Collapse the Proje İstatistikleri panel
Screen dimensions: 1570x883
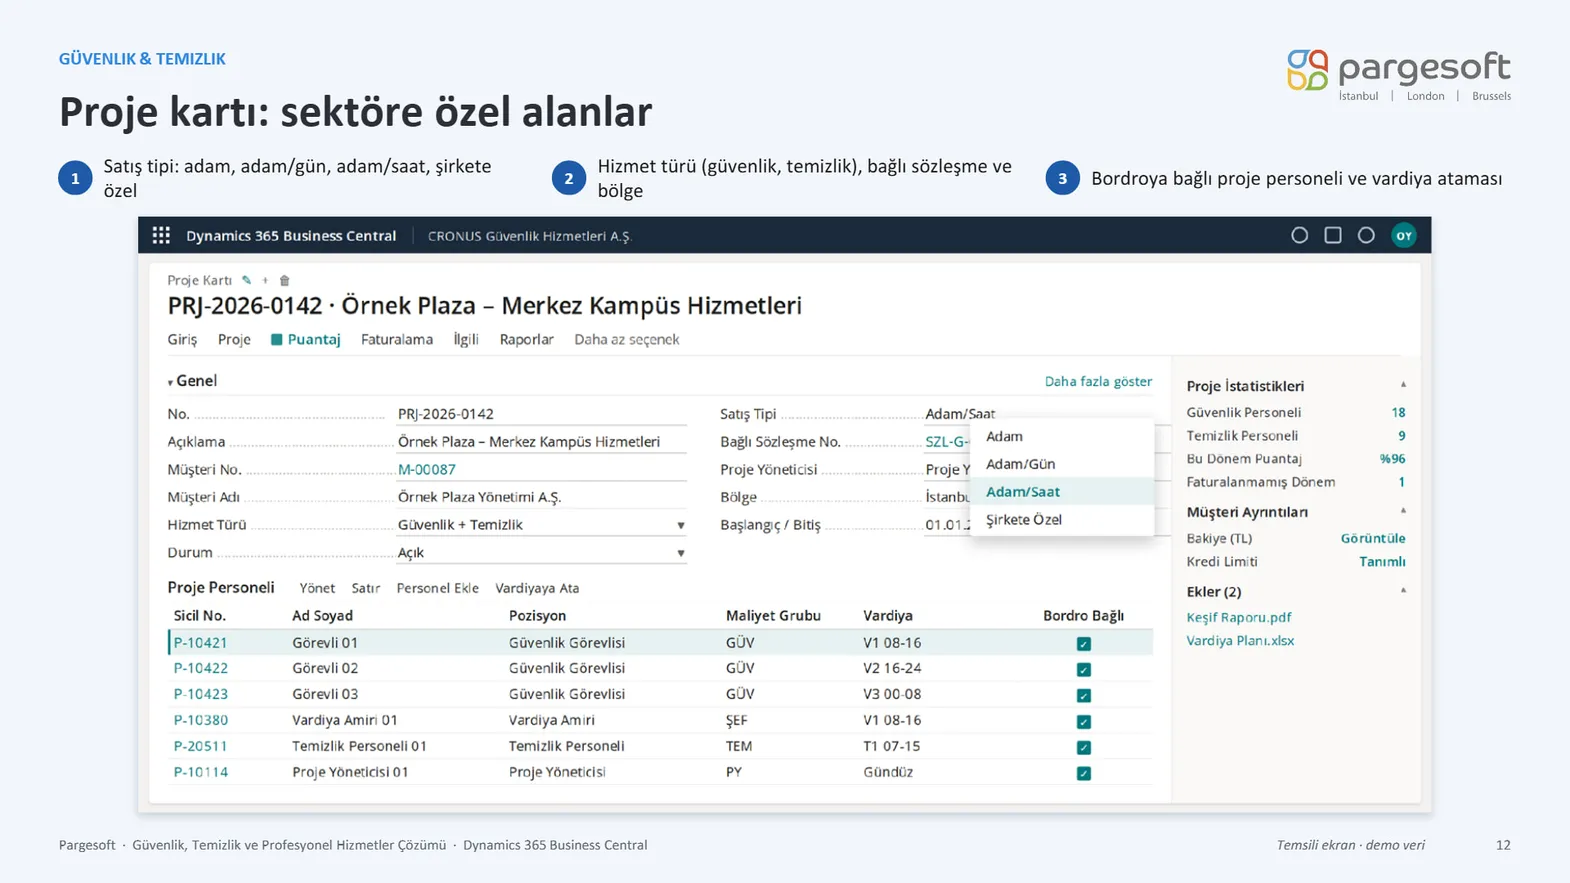coord(1403,385)
